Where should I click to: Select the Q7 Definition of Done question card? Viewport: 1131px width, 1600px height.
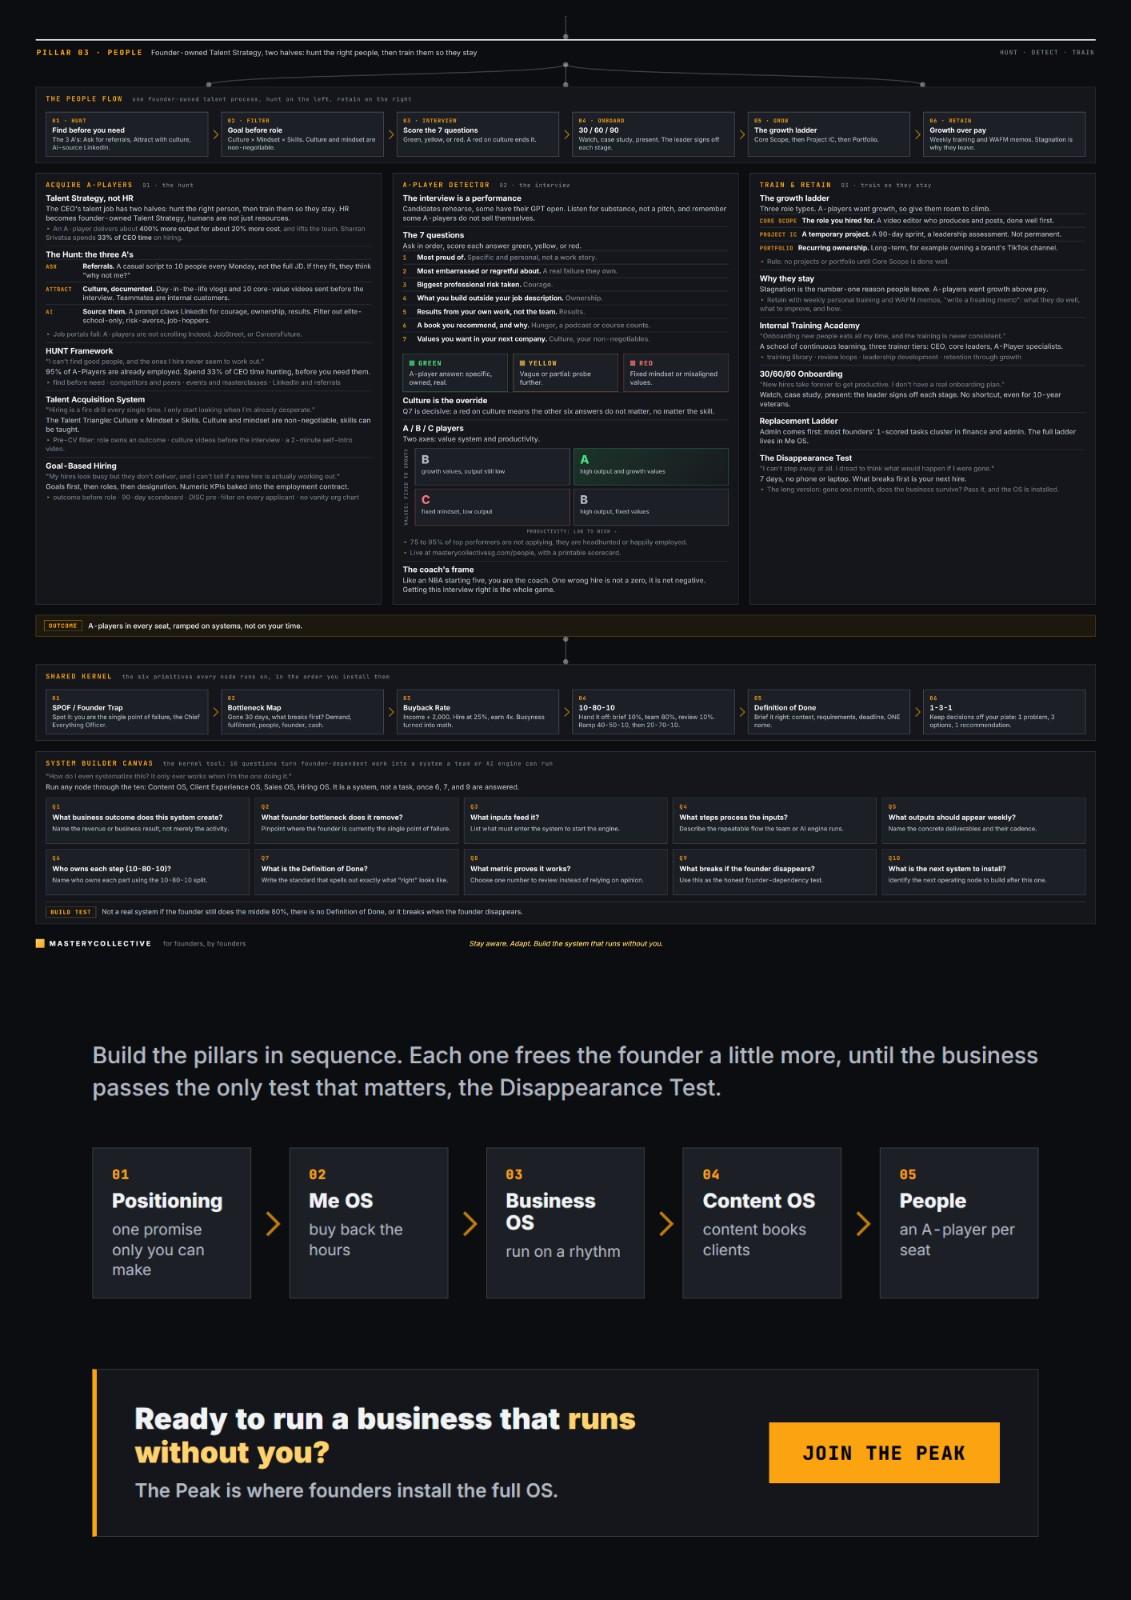pos(357,872)
